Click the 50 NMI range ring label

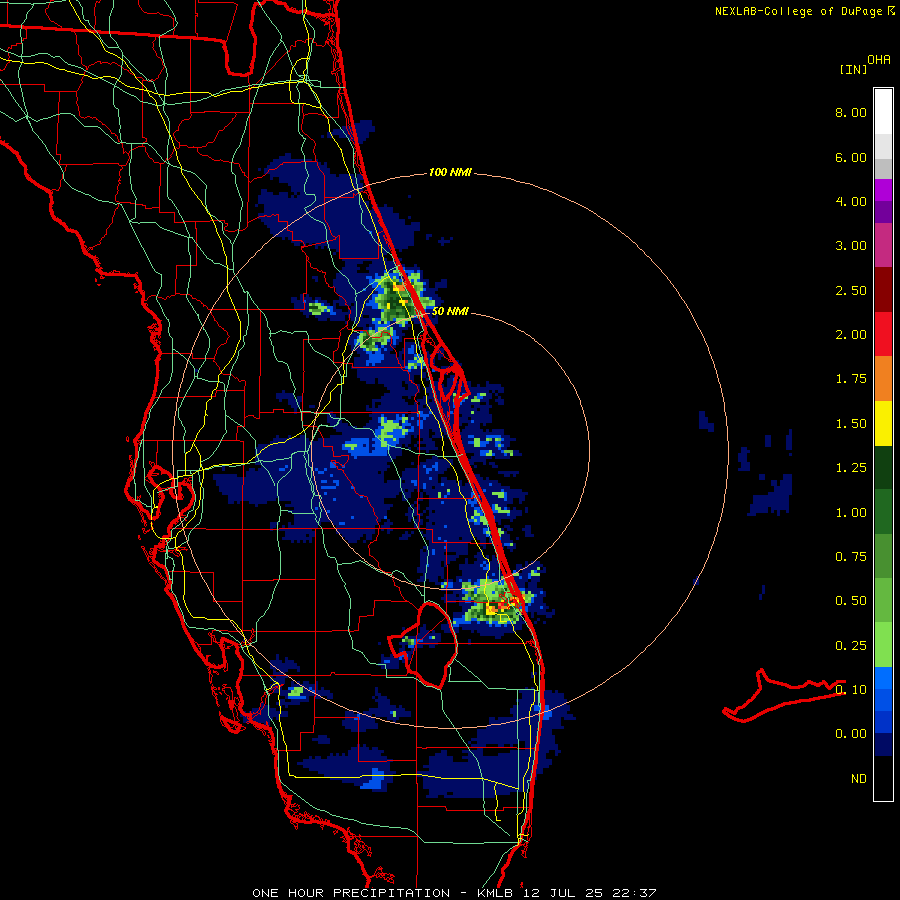tap(450, 311)
